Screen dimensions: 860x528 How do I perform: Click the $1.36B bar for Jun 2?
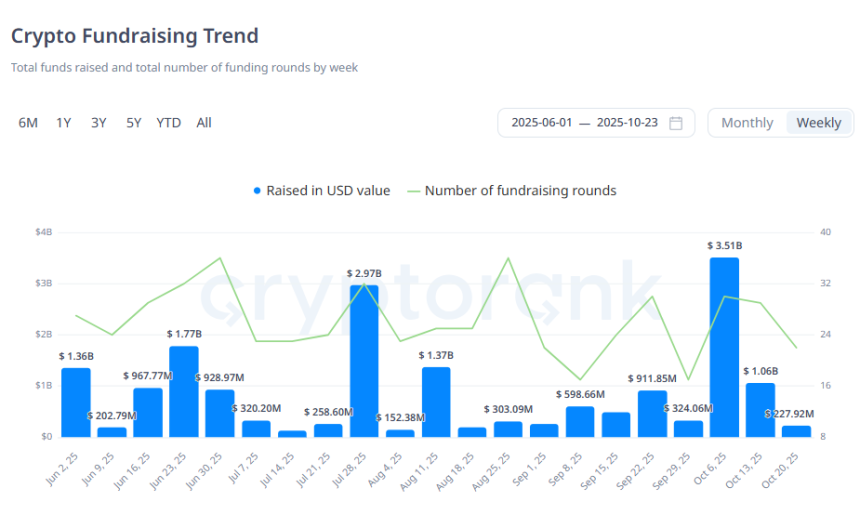pyautogui.click(x=76, y=402)
